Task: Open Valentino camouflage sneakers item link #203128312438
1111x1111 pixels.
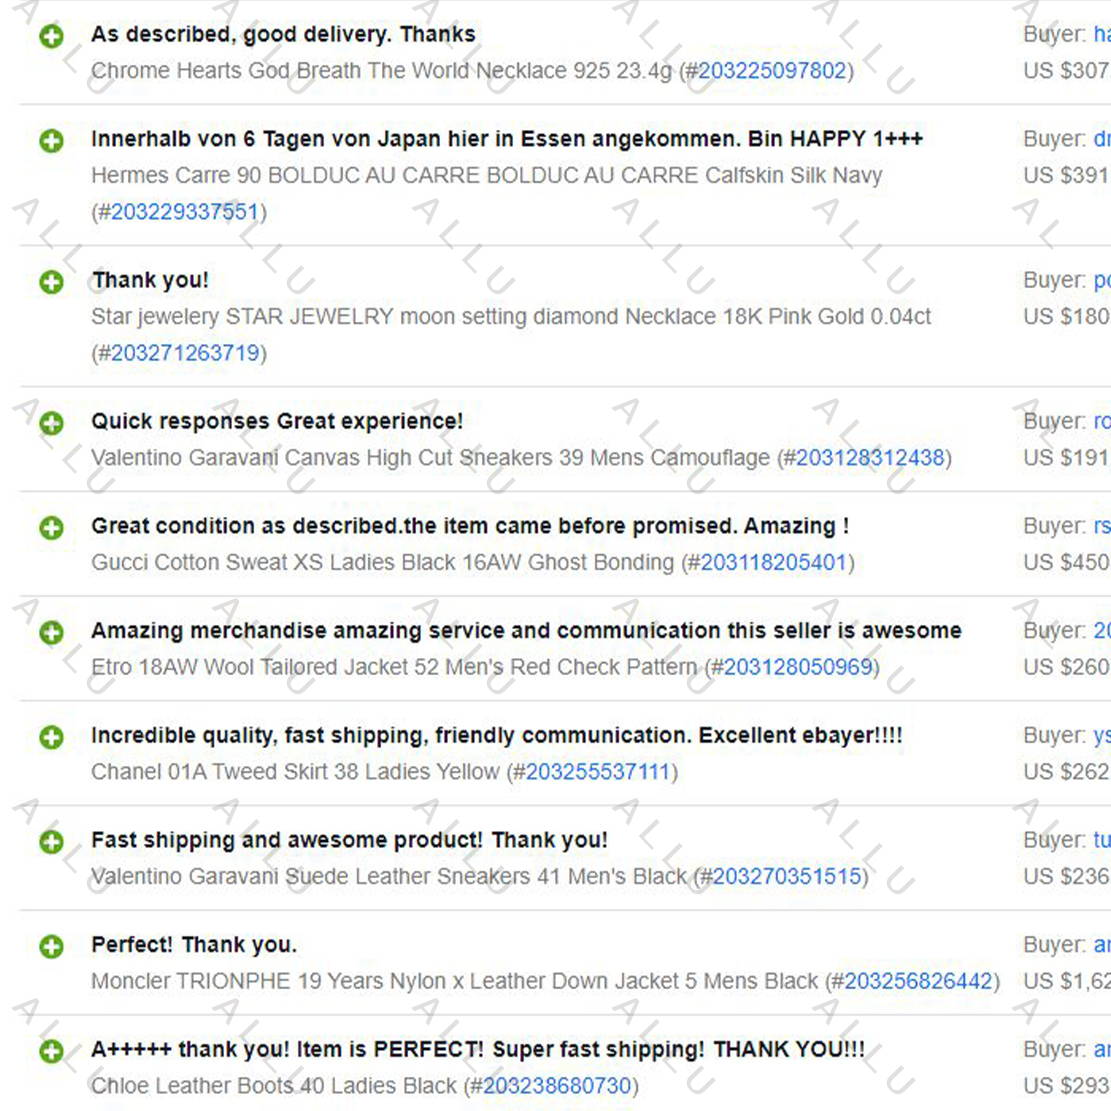Action: tap(870, 458)
